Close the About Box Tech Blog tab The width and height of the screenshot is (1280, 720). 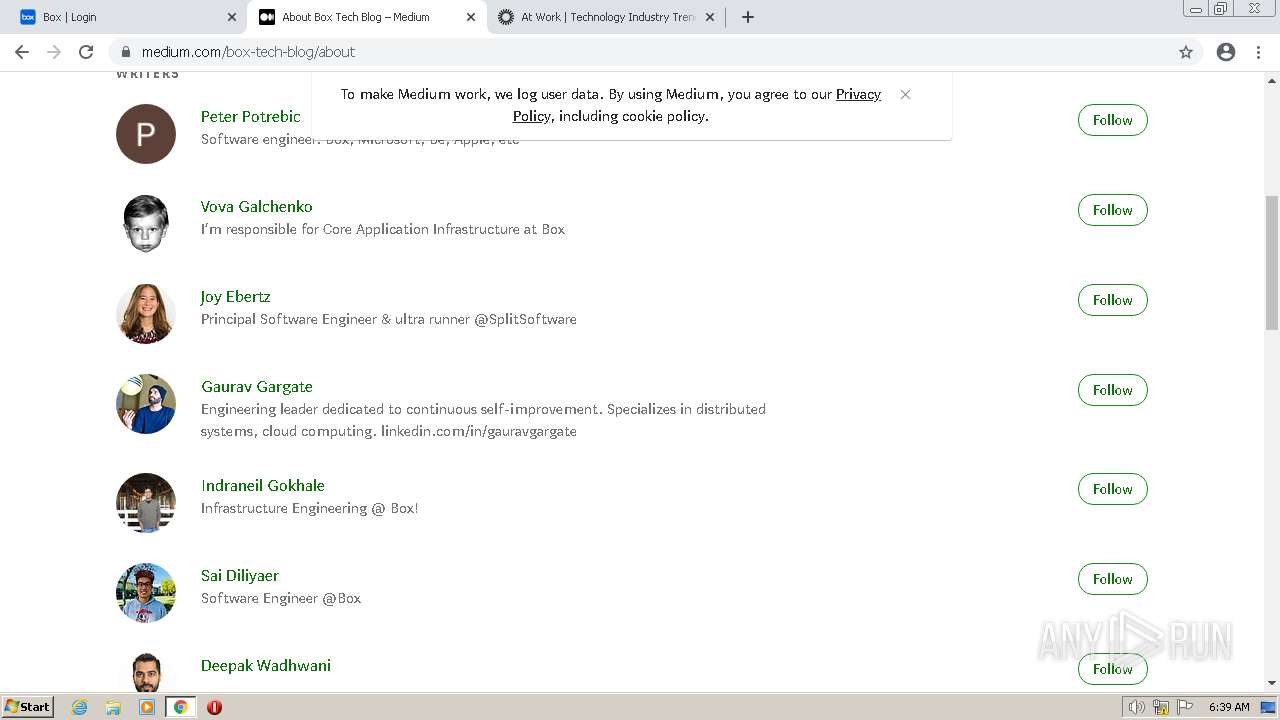471,17
